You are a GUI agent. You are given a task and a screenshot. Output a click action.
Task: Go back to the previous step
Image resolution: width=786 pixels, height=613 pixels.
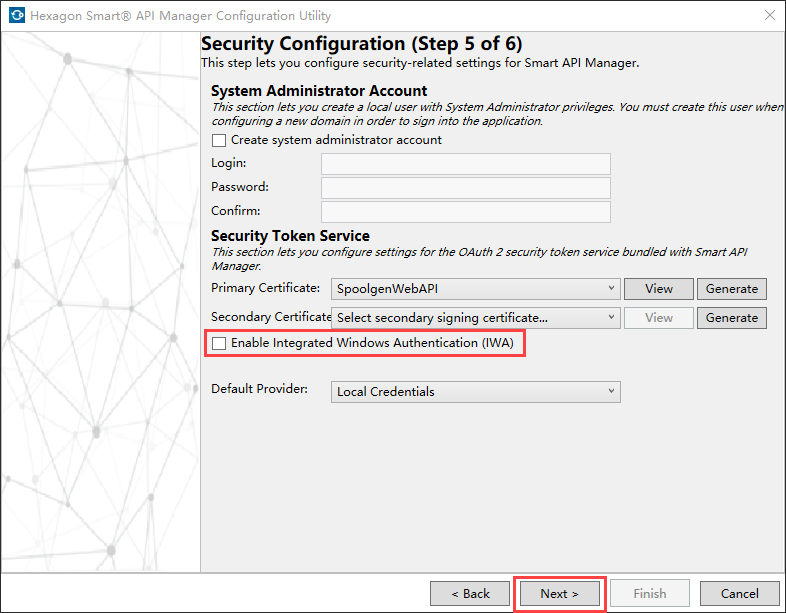469,593
